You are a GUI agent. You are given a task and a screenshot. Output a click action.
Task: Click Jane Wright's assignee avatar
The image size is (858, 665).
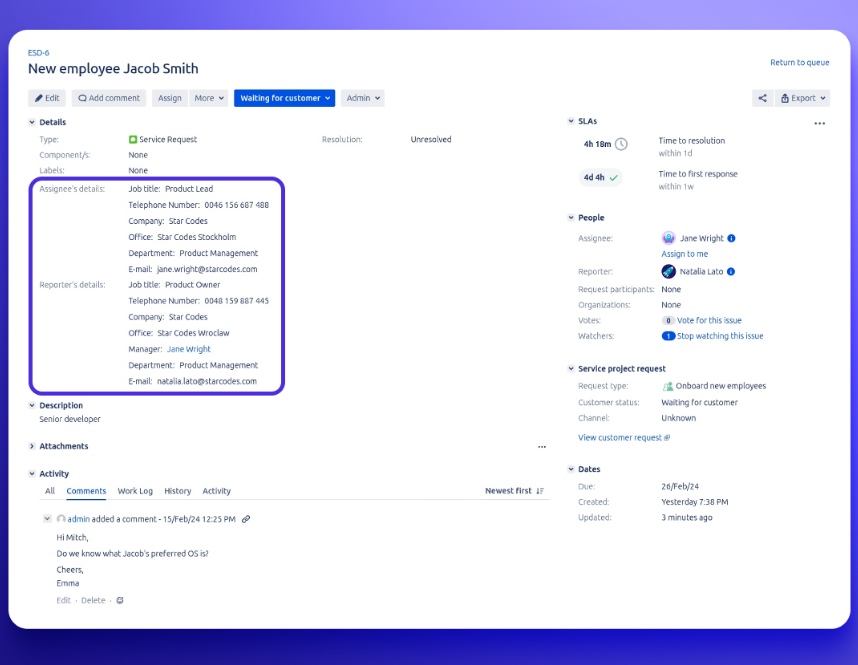(x=669, y=239)
